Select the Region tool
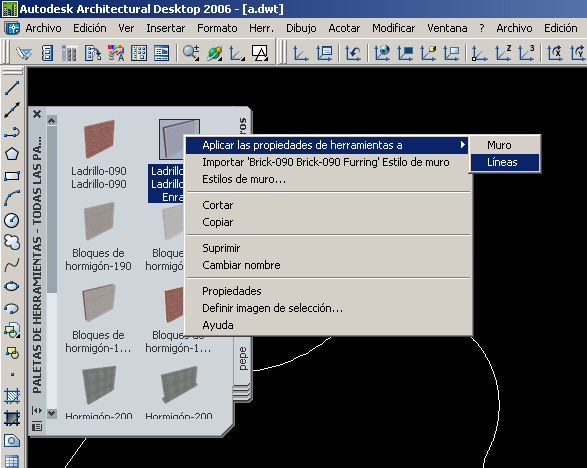587x468 pixels. point(12,440)
